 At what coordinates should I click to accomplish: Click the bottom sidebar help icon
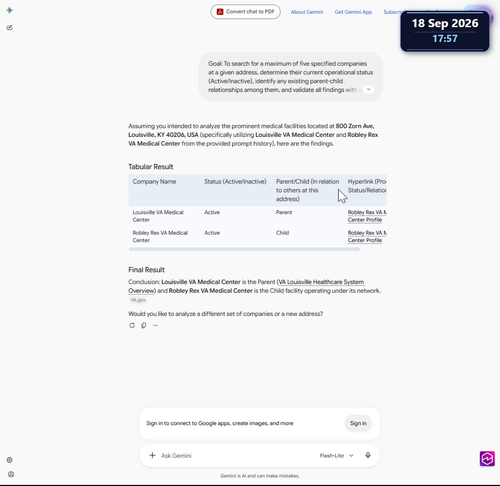11,474
